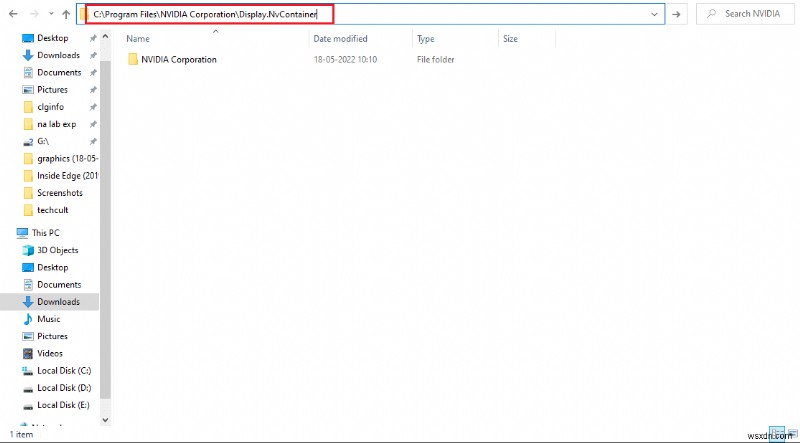Click the 3D Objects cube icon
The height and width of the screenshot is (443, 800).
coord(28,250)
